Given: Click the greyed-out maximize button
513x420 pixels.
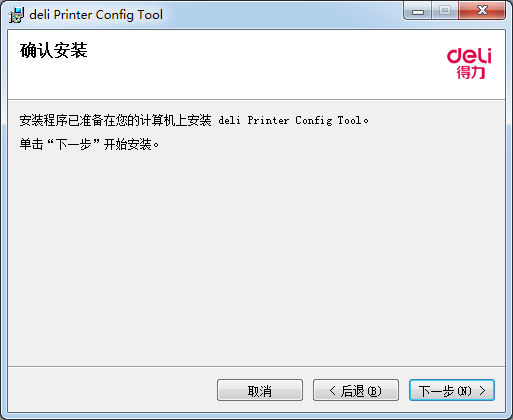Looking at the screenshot, I should coord(445,11).
